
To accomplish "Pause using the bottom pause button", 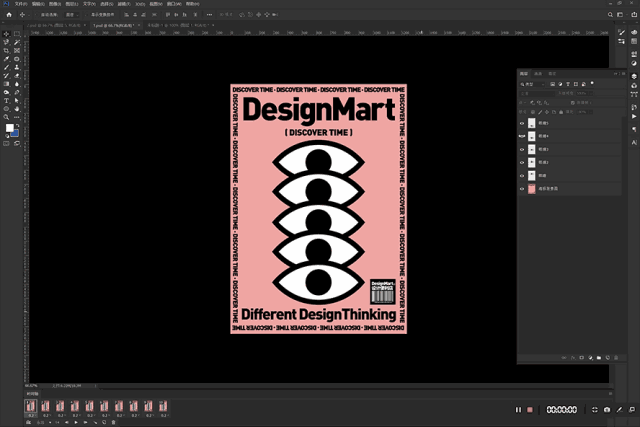I will [x=518, y=410].
